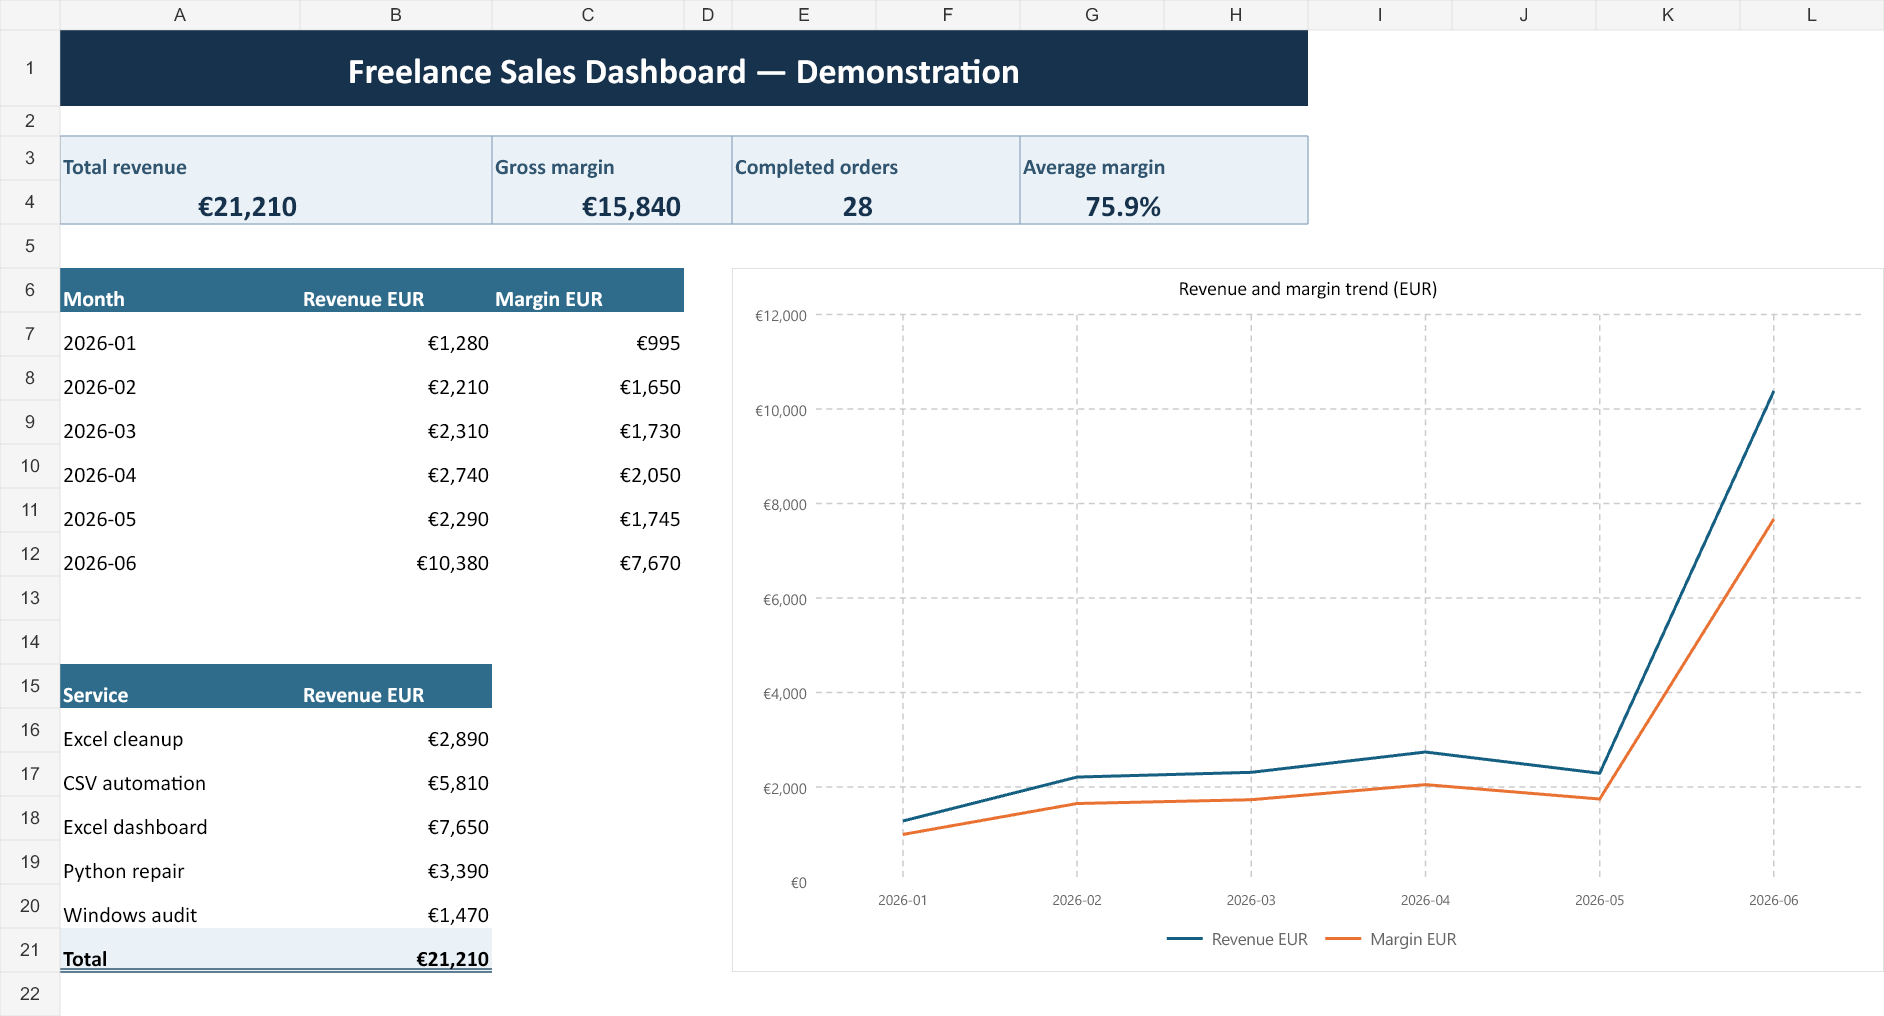This screenshot has width=1884, height=1016.
Task: Click Revenue EUR header in the Service table
Action: click(x=396, y=686)
